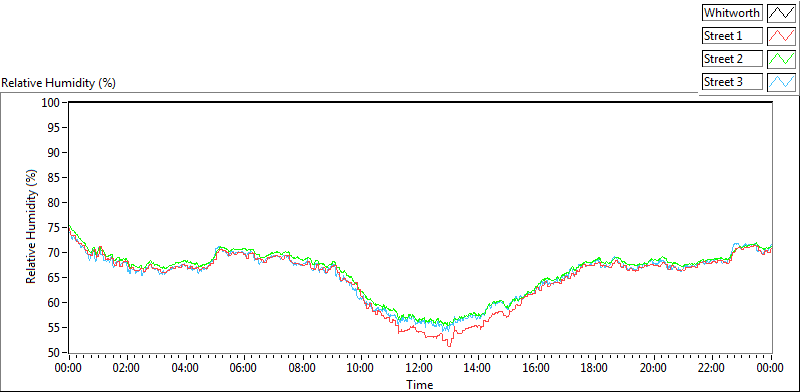This screenshot has height=392, width=800.
Task: Click the 70 value on the Y axis
Action: 55,253
